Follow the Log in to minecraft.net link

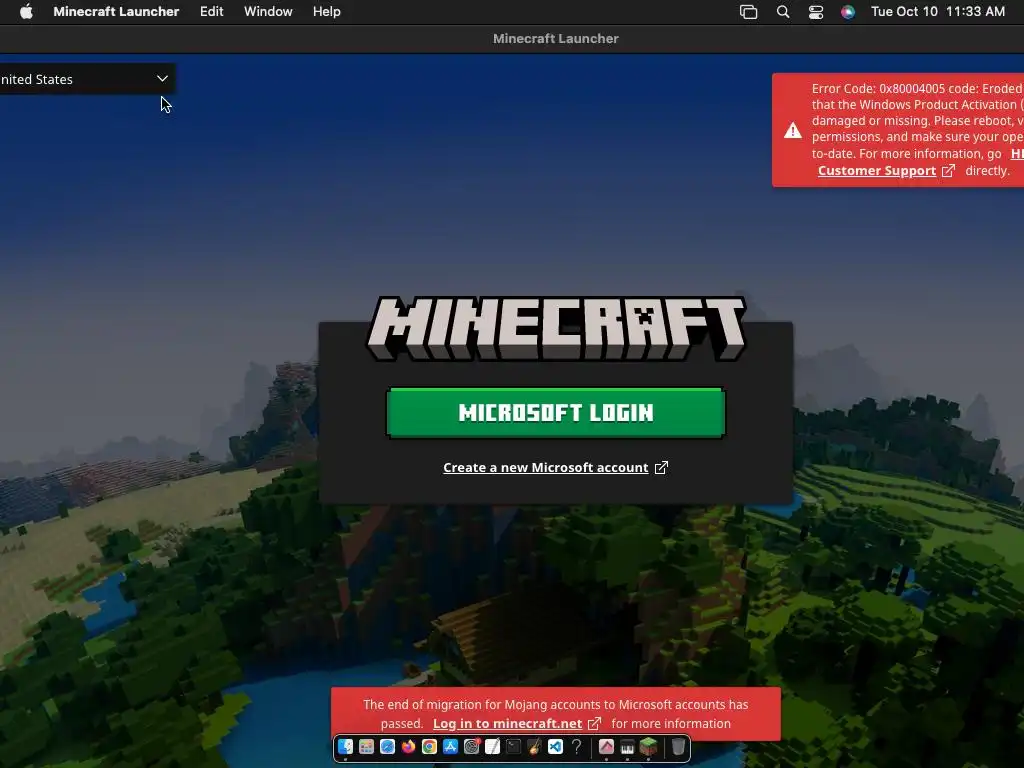click(507, 724)
